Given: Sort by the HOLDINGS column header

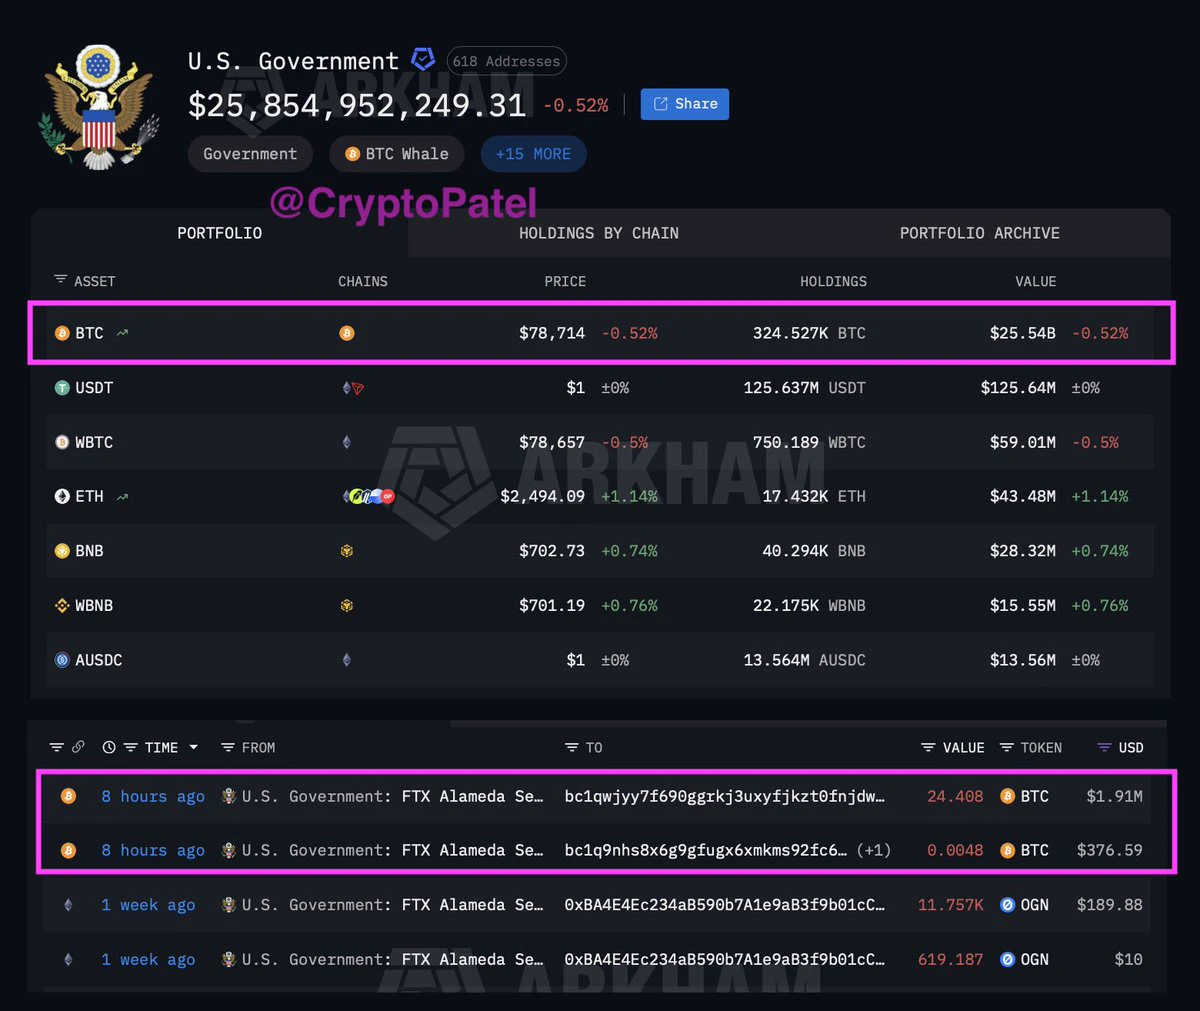Looking at the screenshot, I should click(x=833, y=281).
